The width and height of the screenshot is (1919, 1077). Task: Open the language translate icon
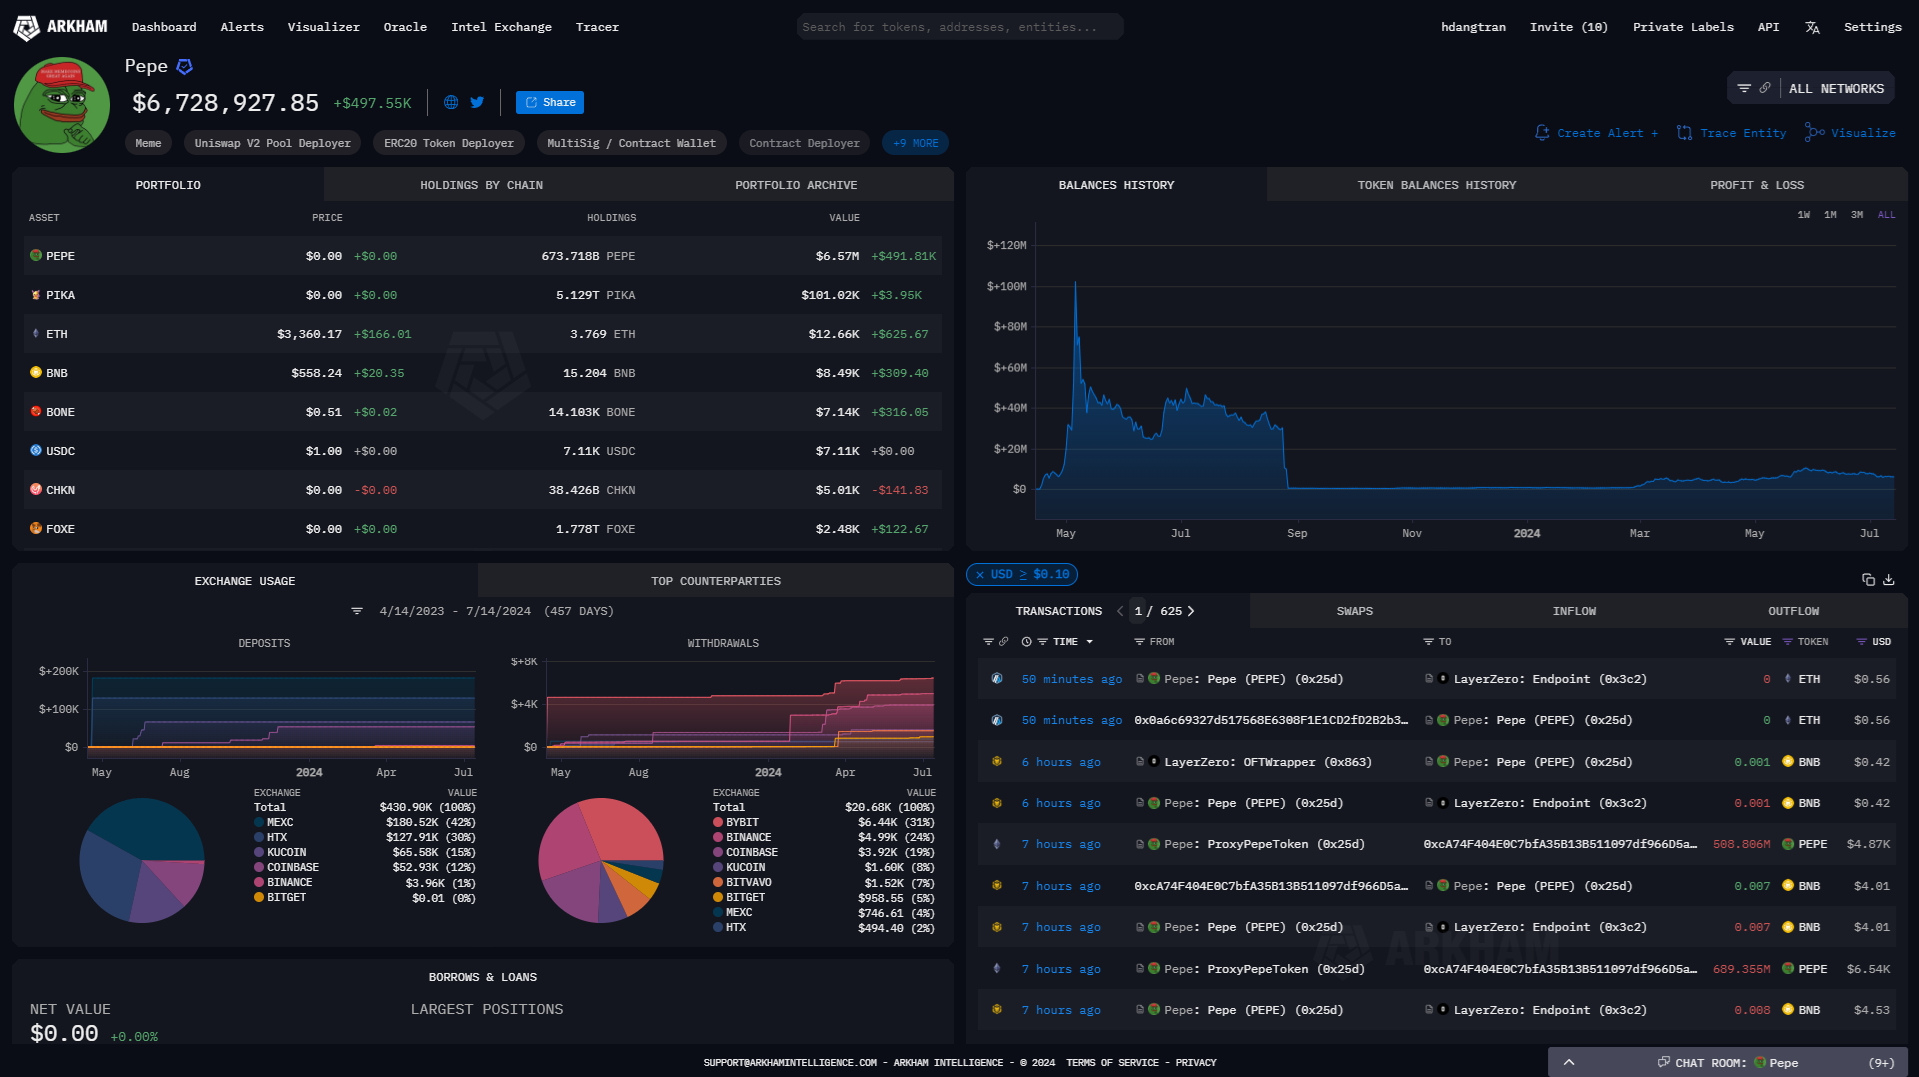point(1812,27)
